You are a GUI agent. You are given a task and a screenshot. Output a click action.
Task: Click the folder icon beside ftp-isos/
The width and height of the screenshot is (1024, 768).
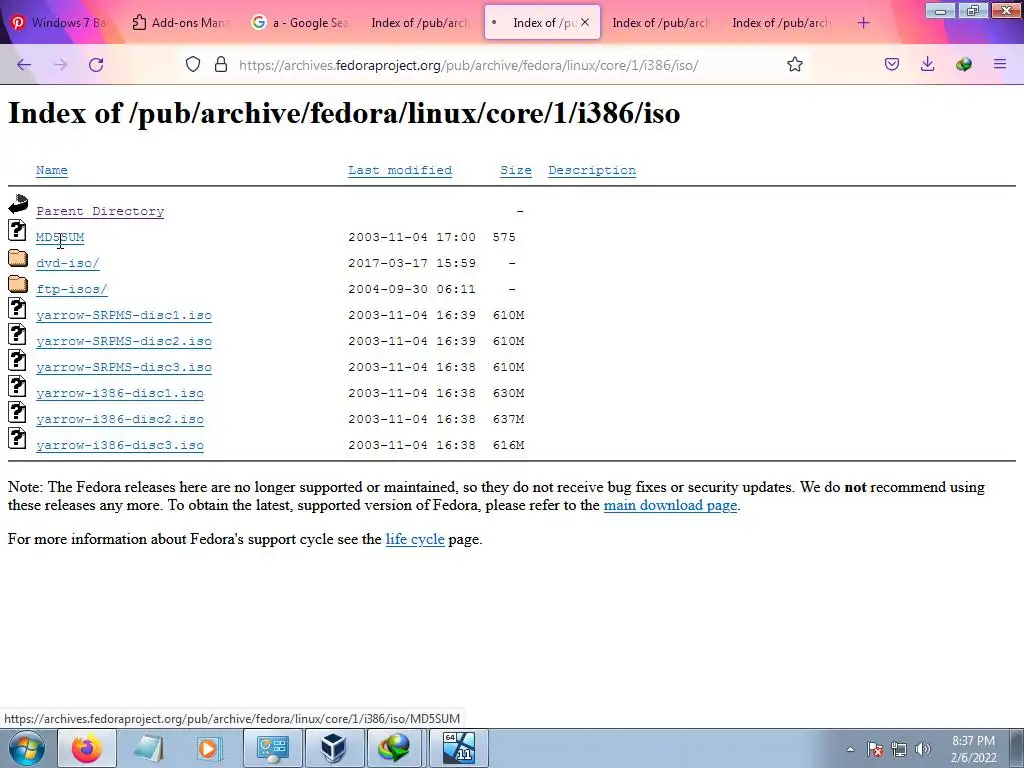tap(18, 284)
